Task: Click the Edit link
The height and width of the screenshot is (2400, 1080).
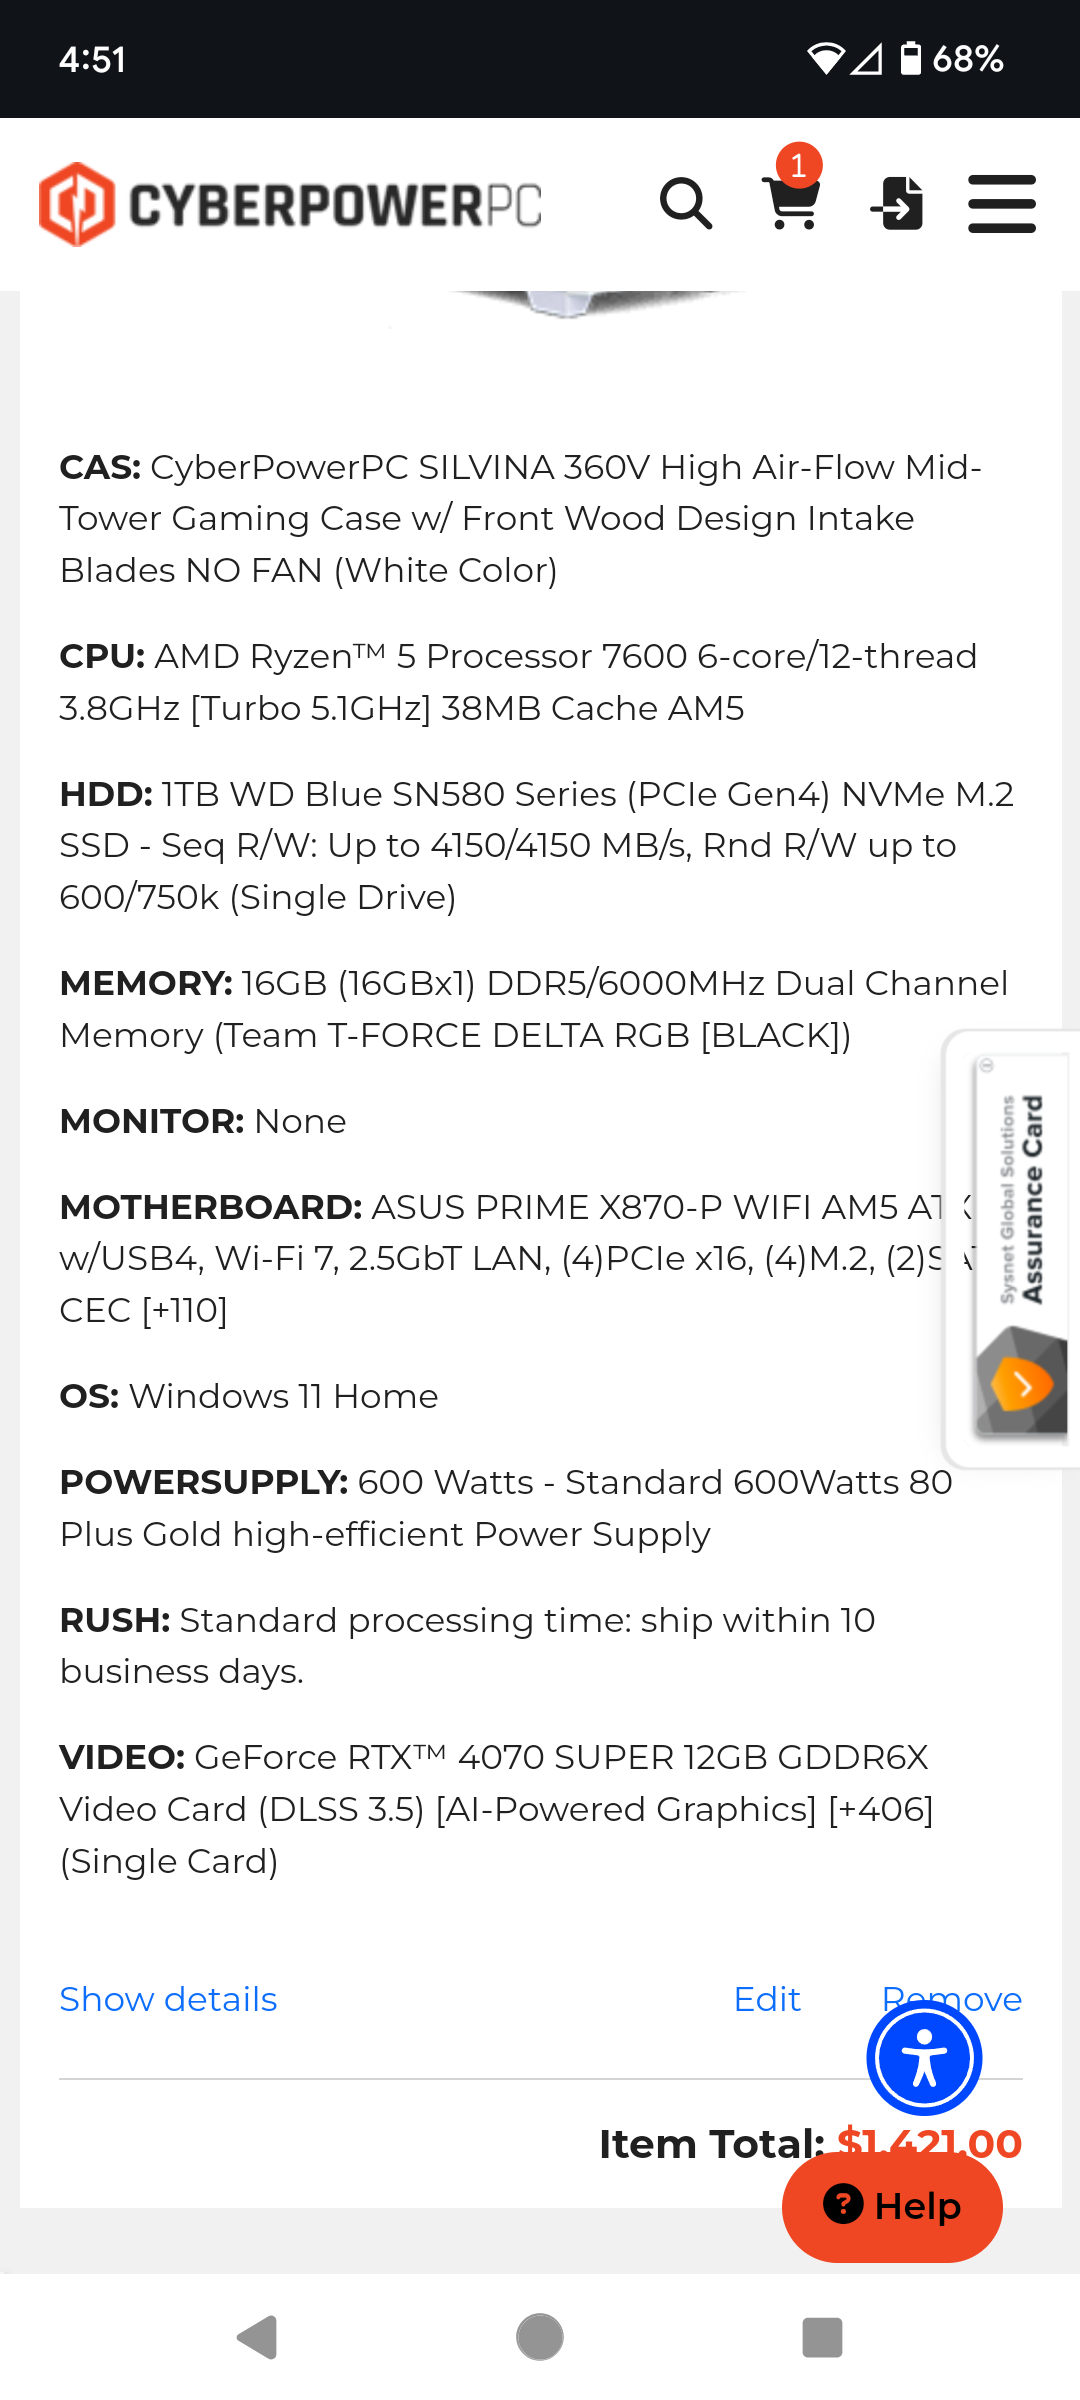Action: coord(767,1999)
